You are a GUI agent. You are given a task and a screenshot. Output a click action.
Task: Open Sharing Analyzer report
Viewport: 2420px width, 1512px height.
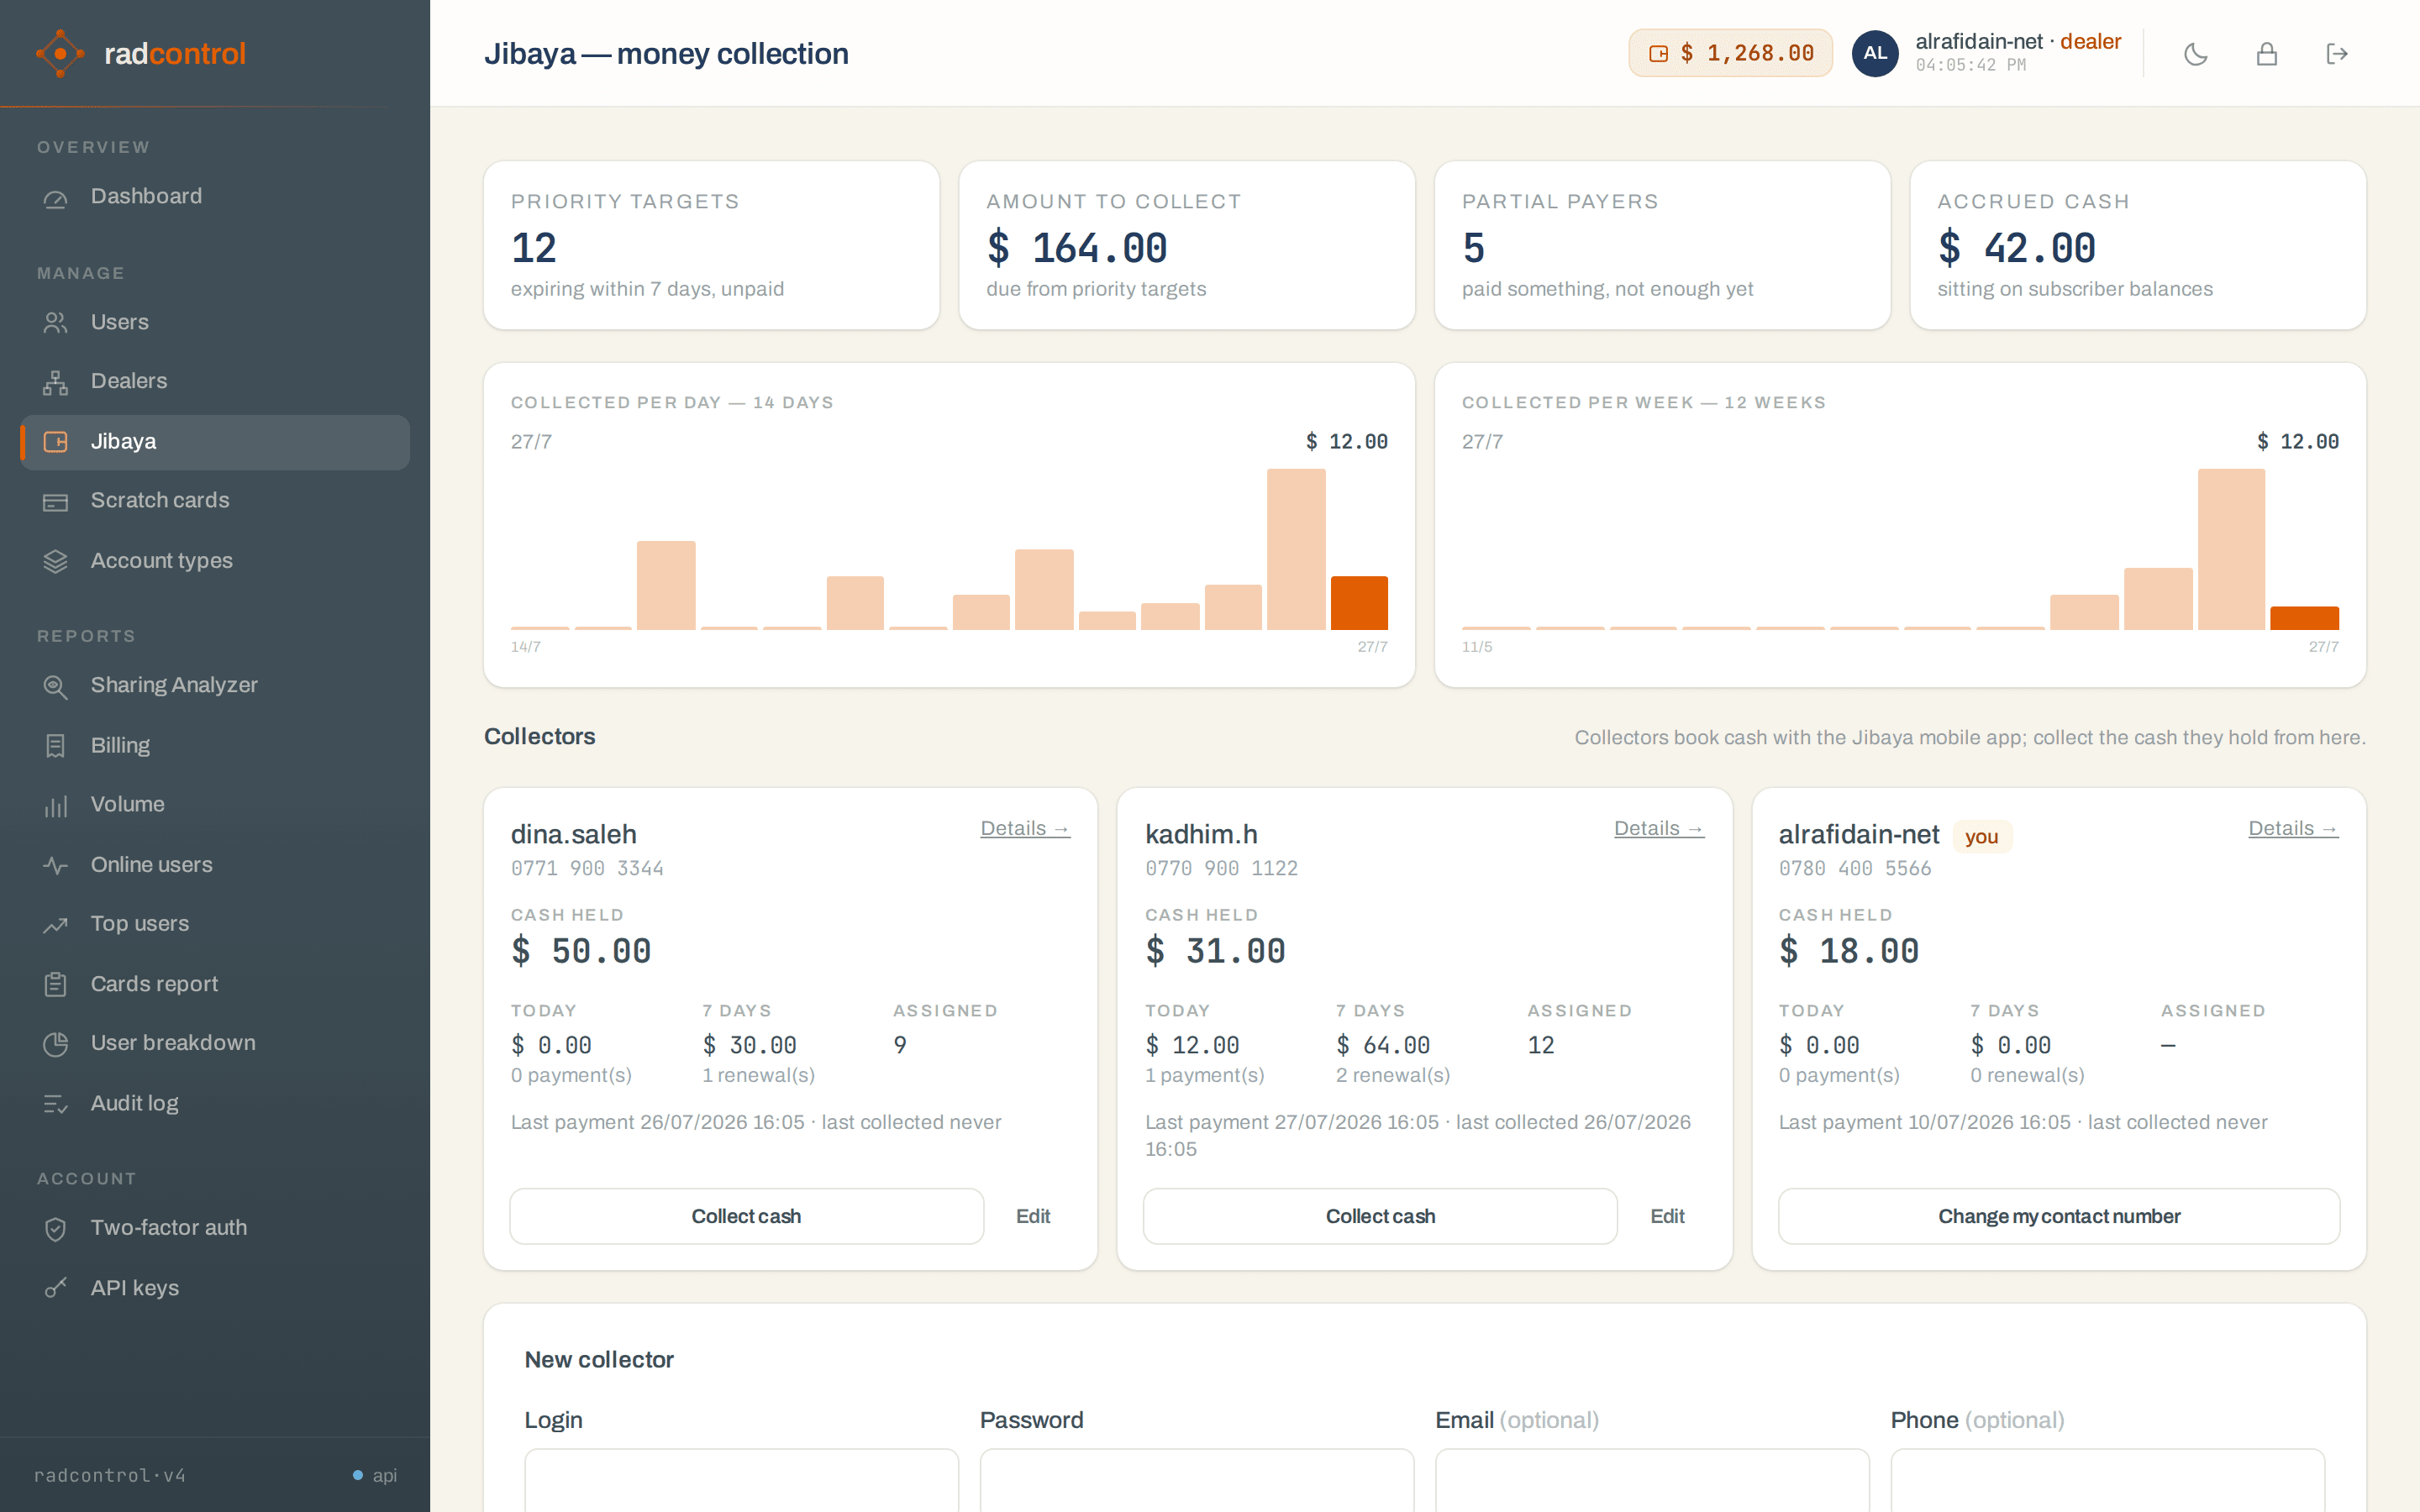(x=215, y=686)
